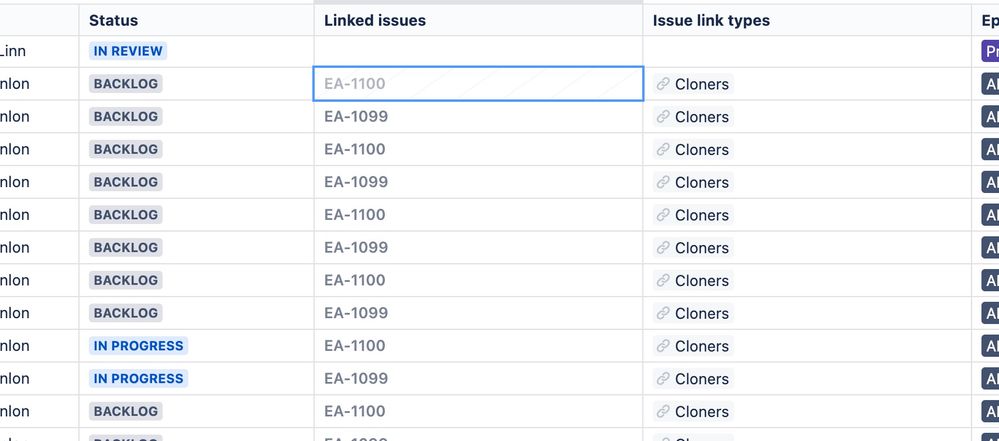This screenshot has height=441, width=999.
Task: Open EA-1100 linked issue in first IN PROGRESS row
Action: click(354, 346)
